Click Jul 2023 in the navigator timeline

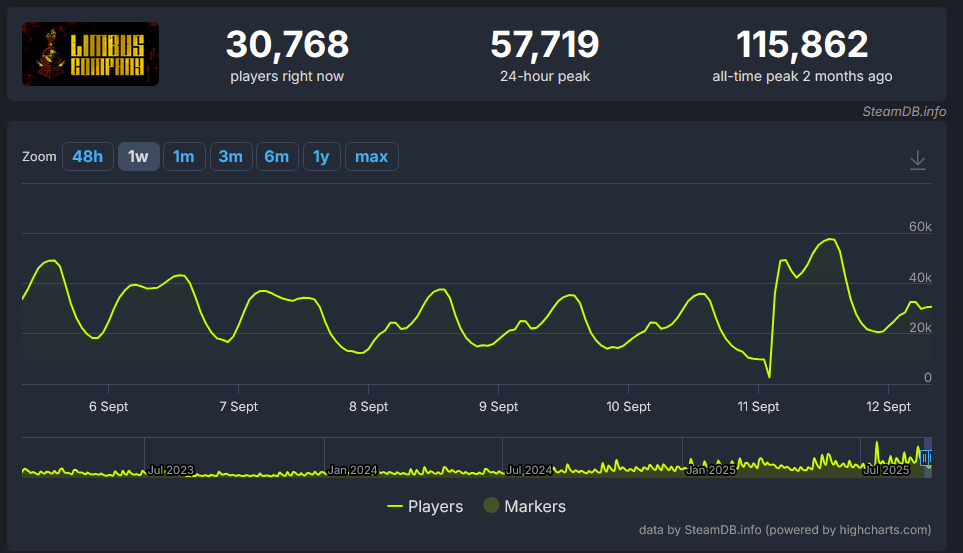[x=171, y=470]
